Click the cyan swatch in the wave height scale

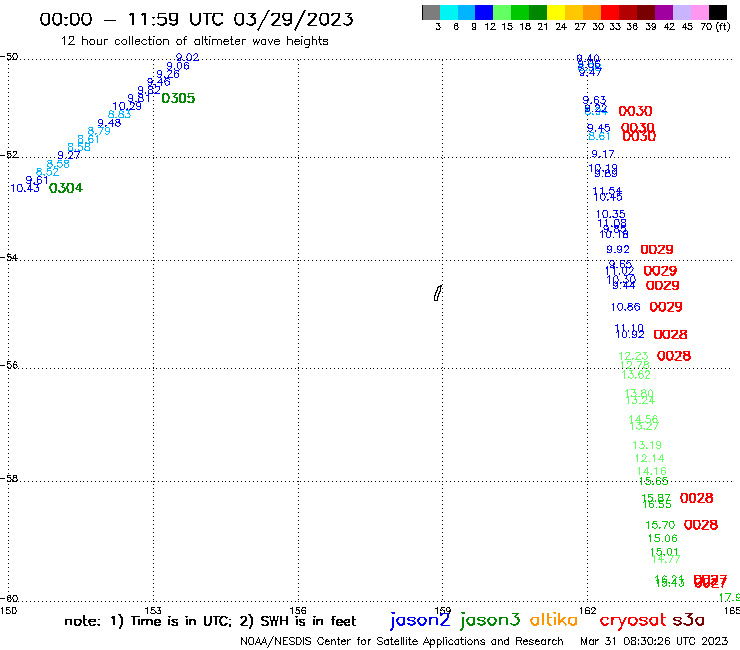449,12
